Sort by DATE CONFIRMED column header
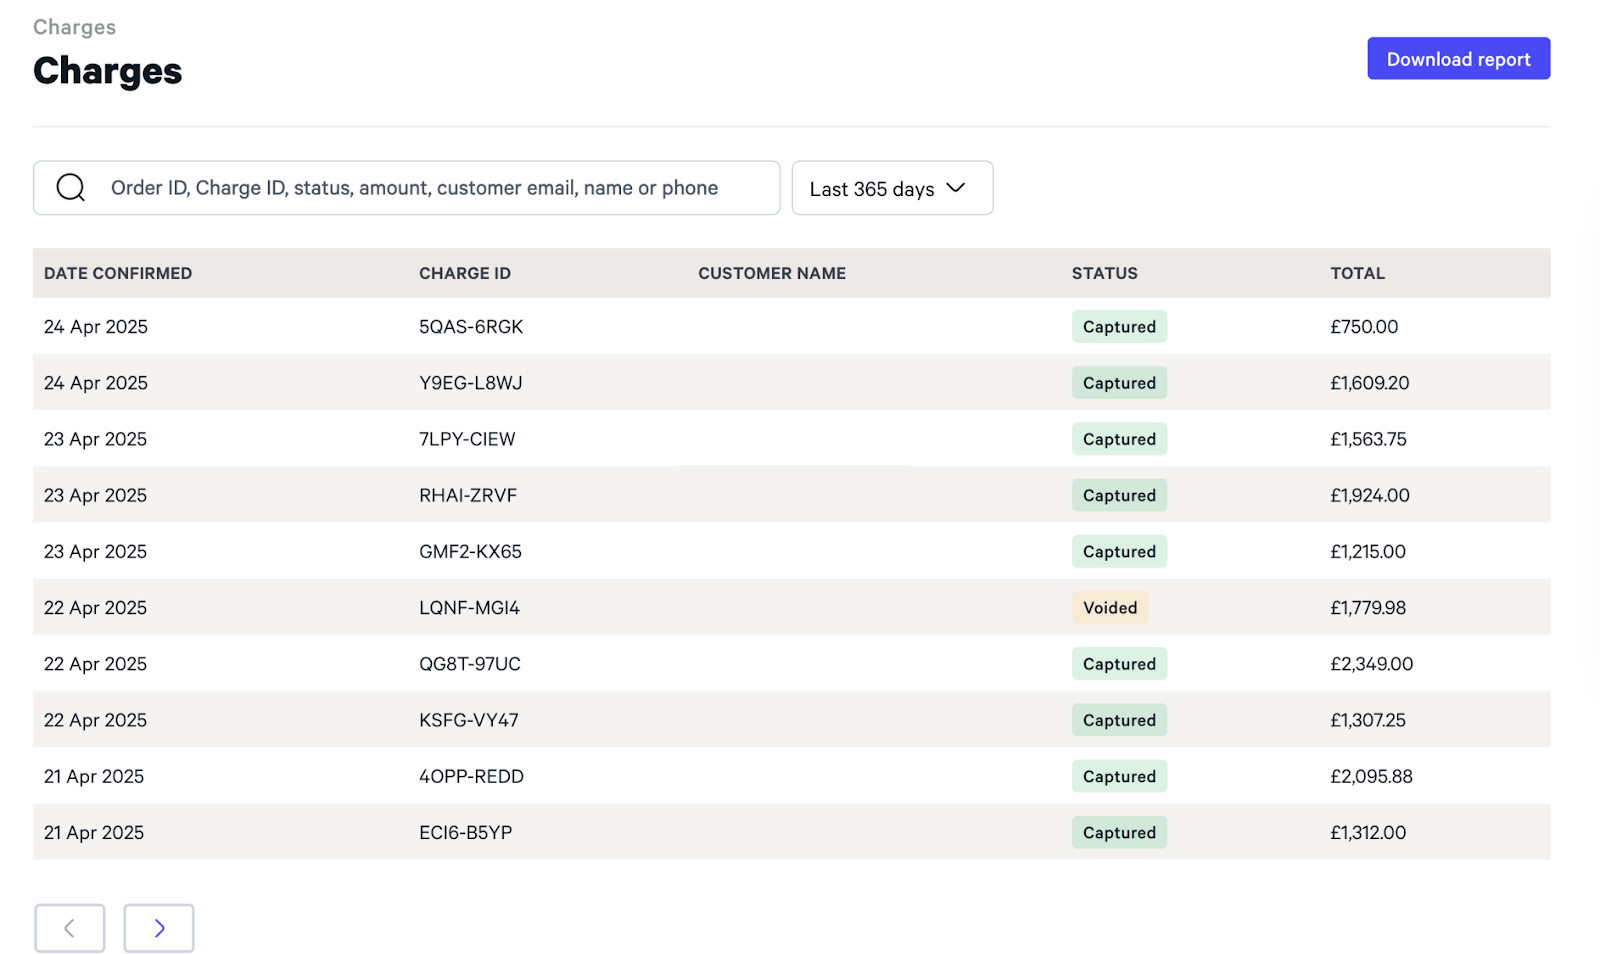The height and width of the screenshot is (954, 1600). [118, 273]
